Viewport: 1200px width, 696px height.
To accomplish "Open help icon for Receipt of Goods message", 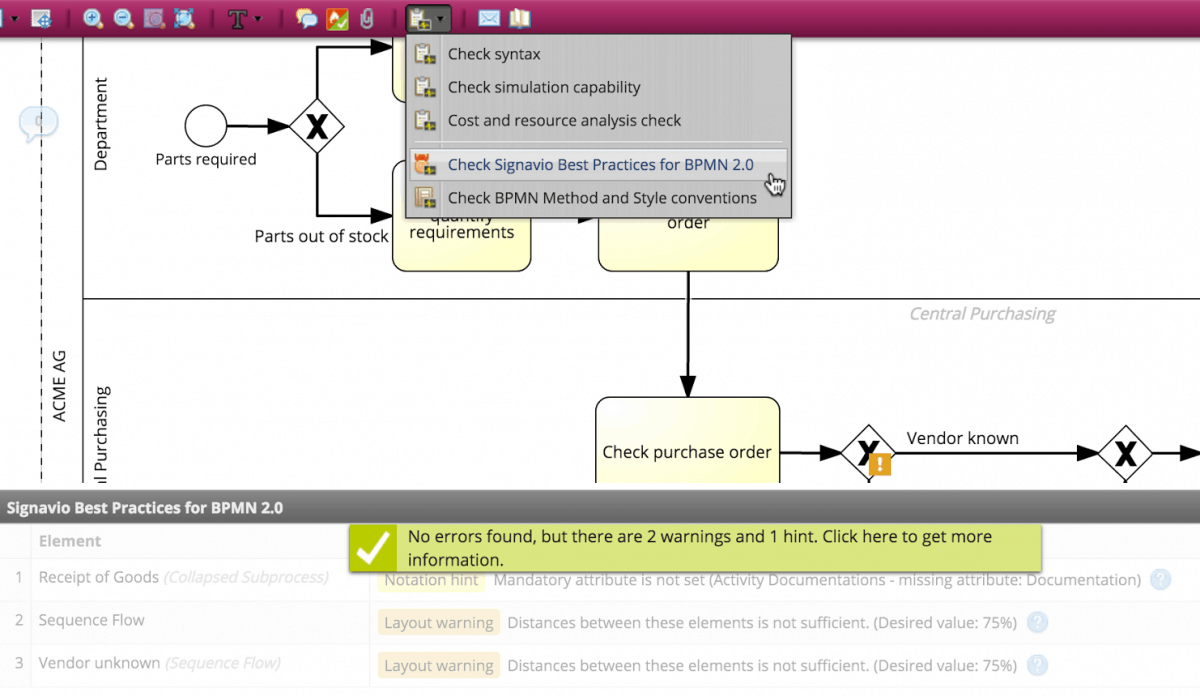I will point(1160,579).
